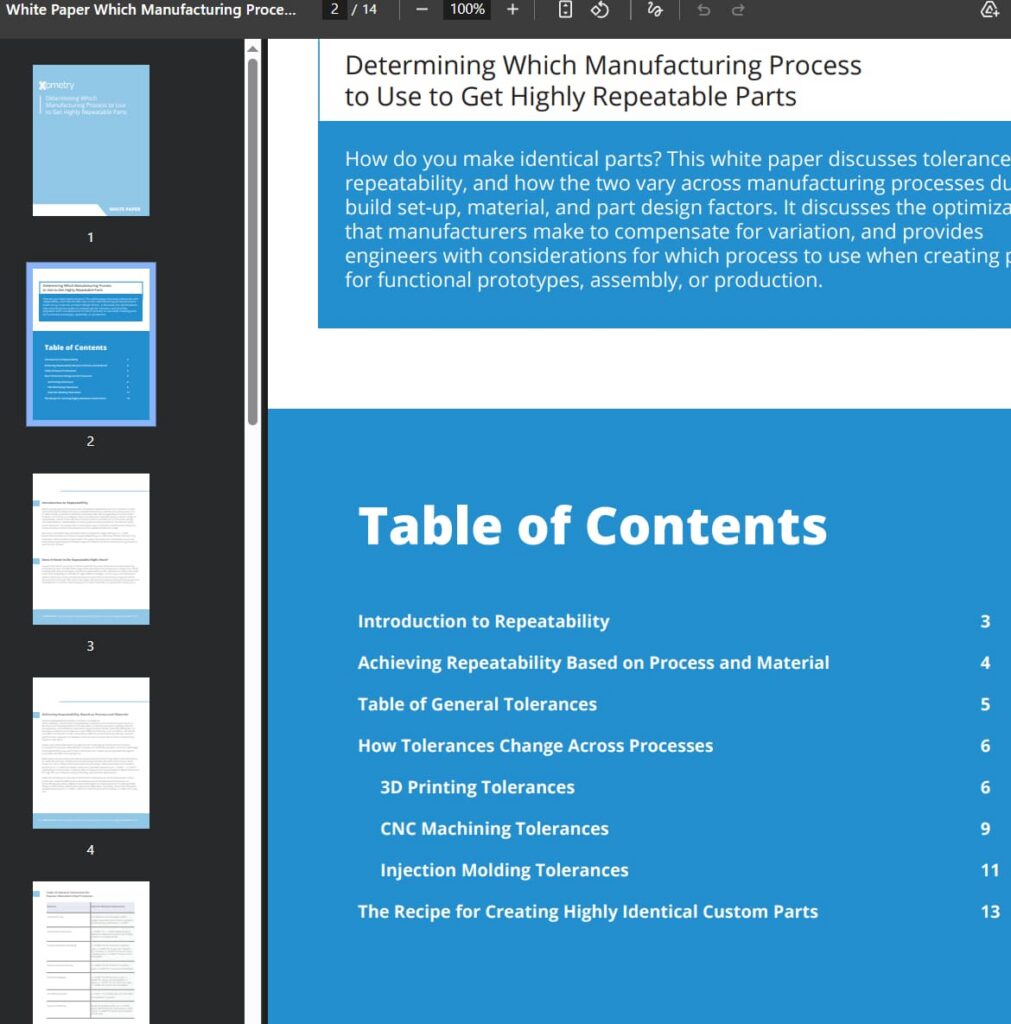
Task: Go to Introduction to Repeatability section
Action: pyautogui.click(x=483, y=621)
